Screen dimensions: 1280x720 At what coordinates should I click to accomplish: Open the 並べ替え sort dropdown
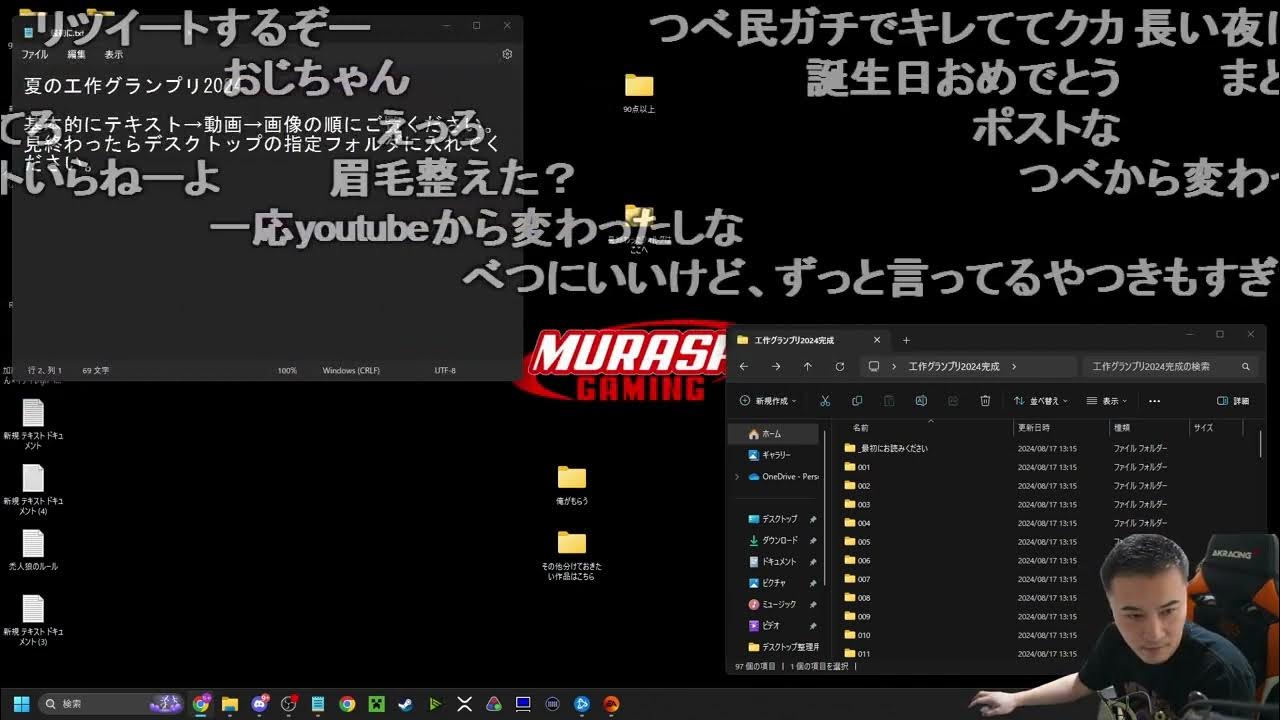[x=1040, y=401]
